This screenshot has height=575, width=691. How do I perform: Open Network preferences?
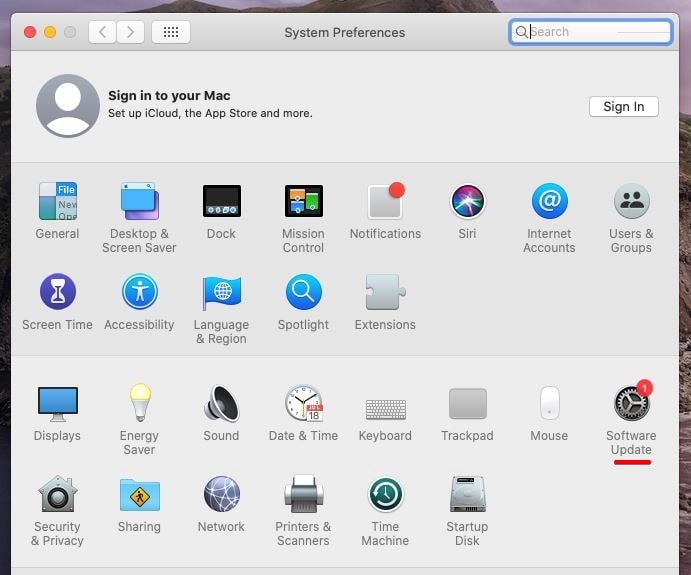pyautogui.click(x=222, y=494)
